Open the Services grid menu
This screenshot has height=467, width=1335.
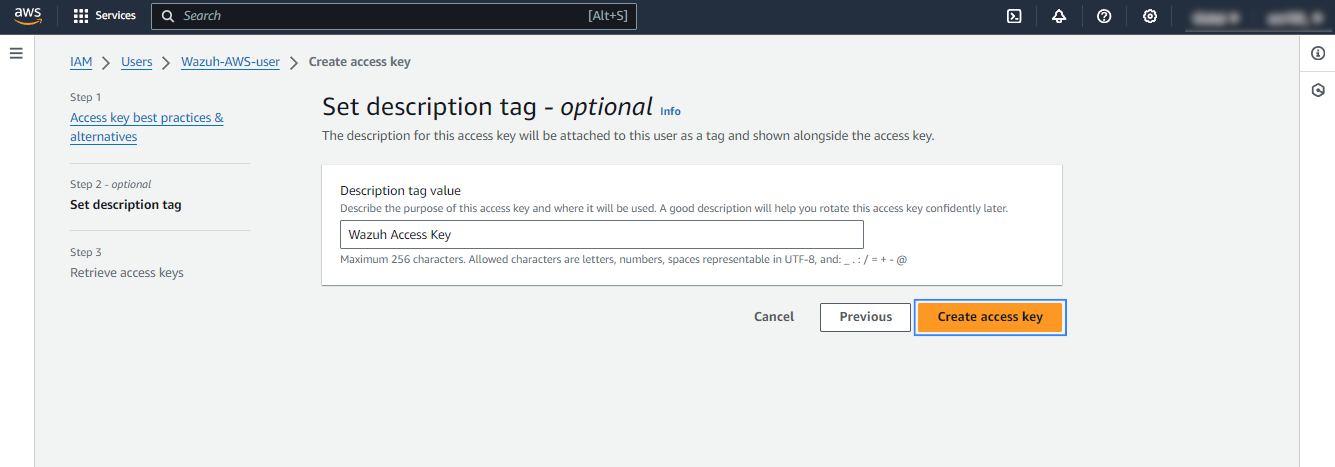click(105, 16)
